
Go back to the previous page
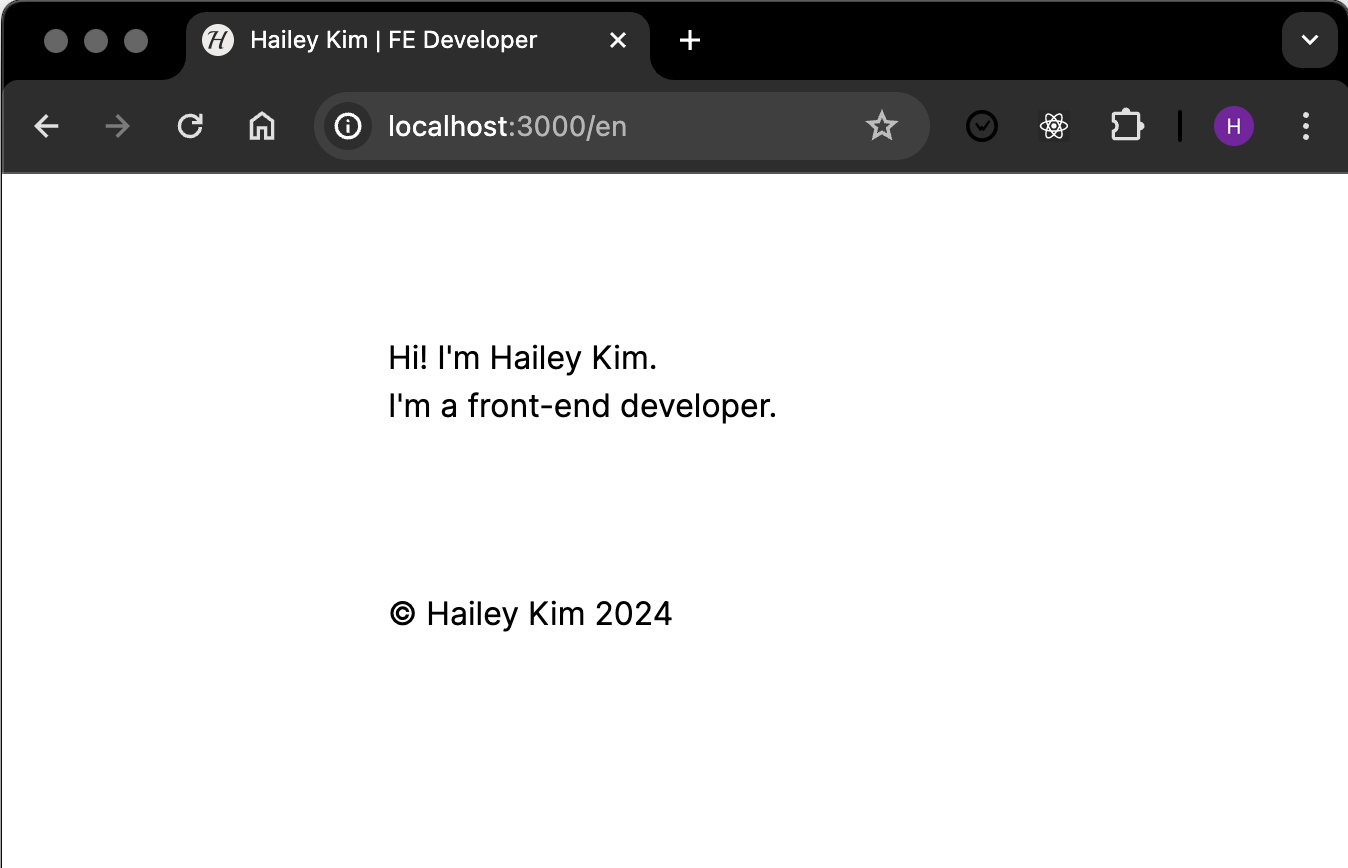pyautogui.click(x=47, y=126)
